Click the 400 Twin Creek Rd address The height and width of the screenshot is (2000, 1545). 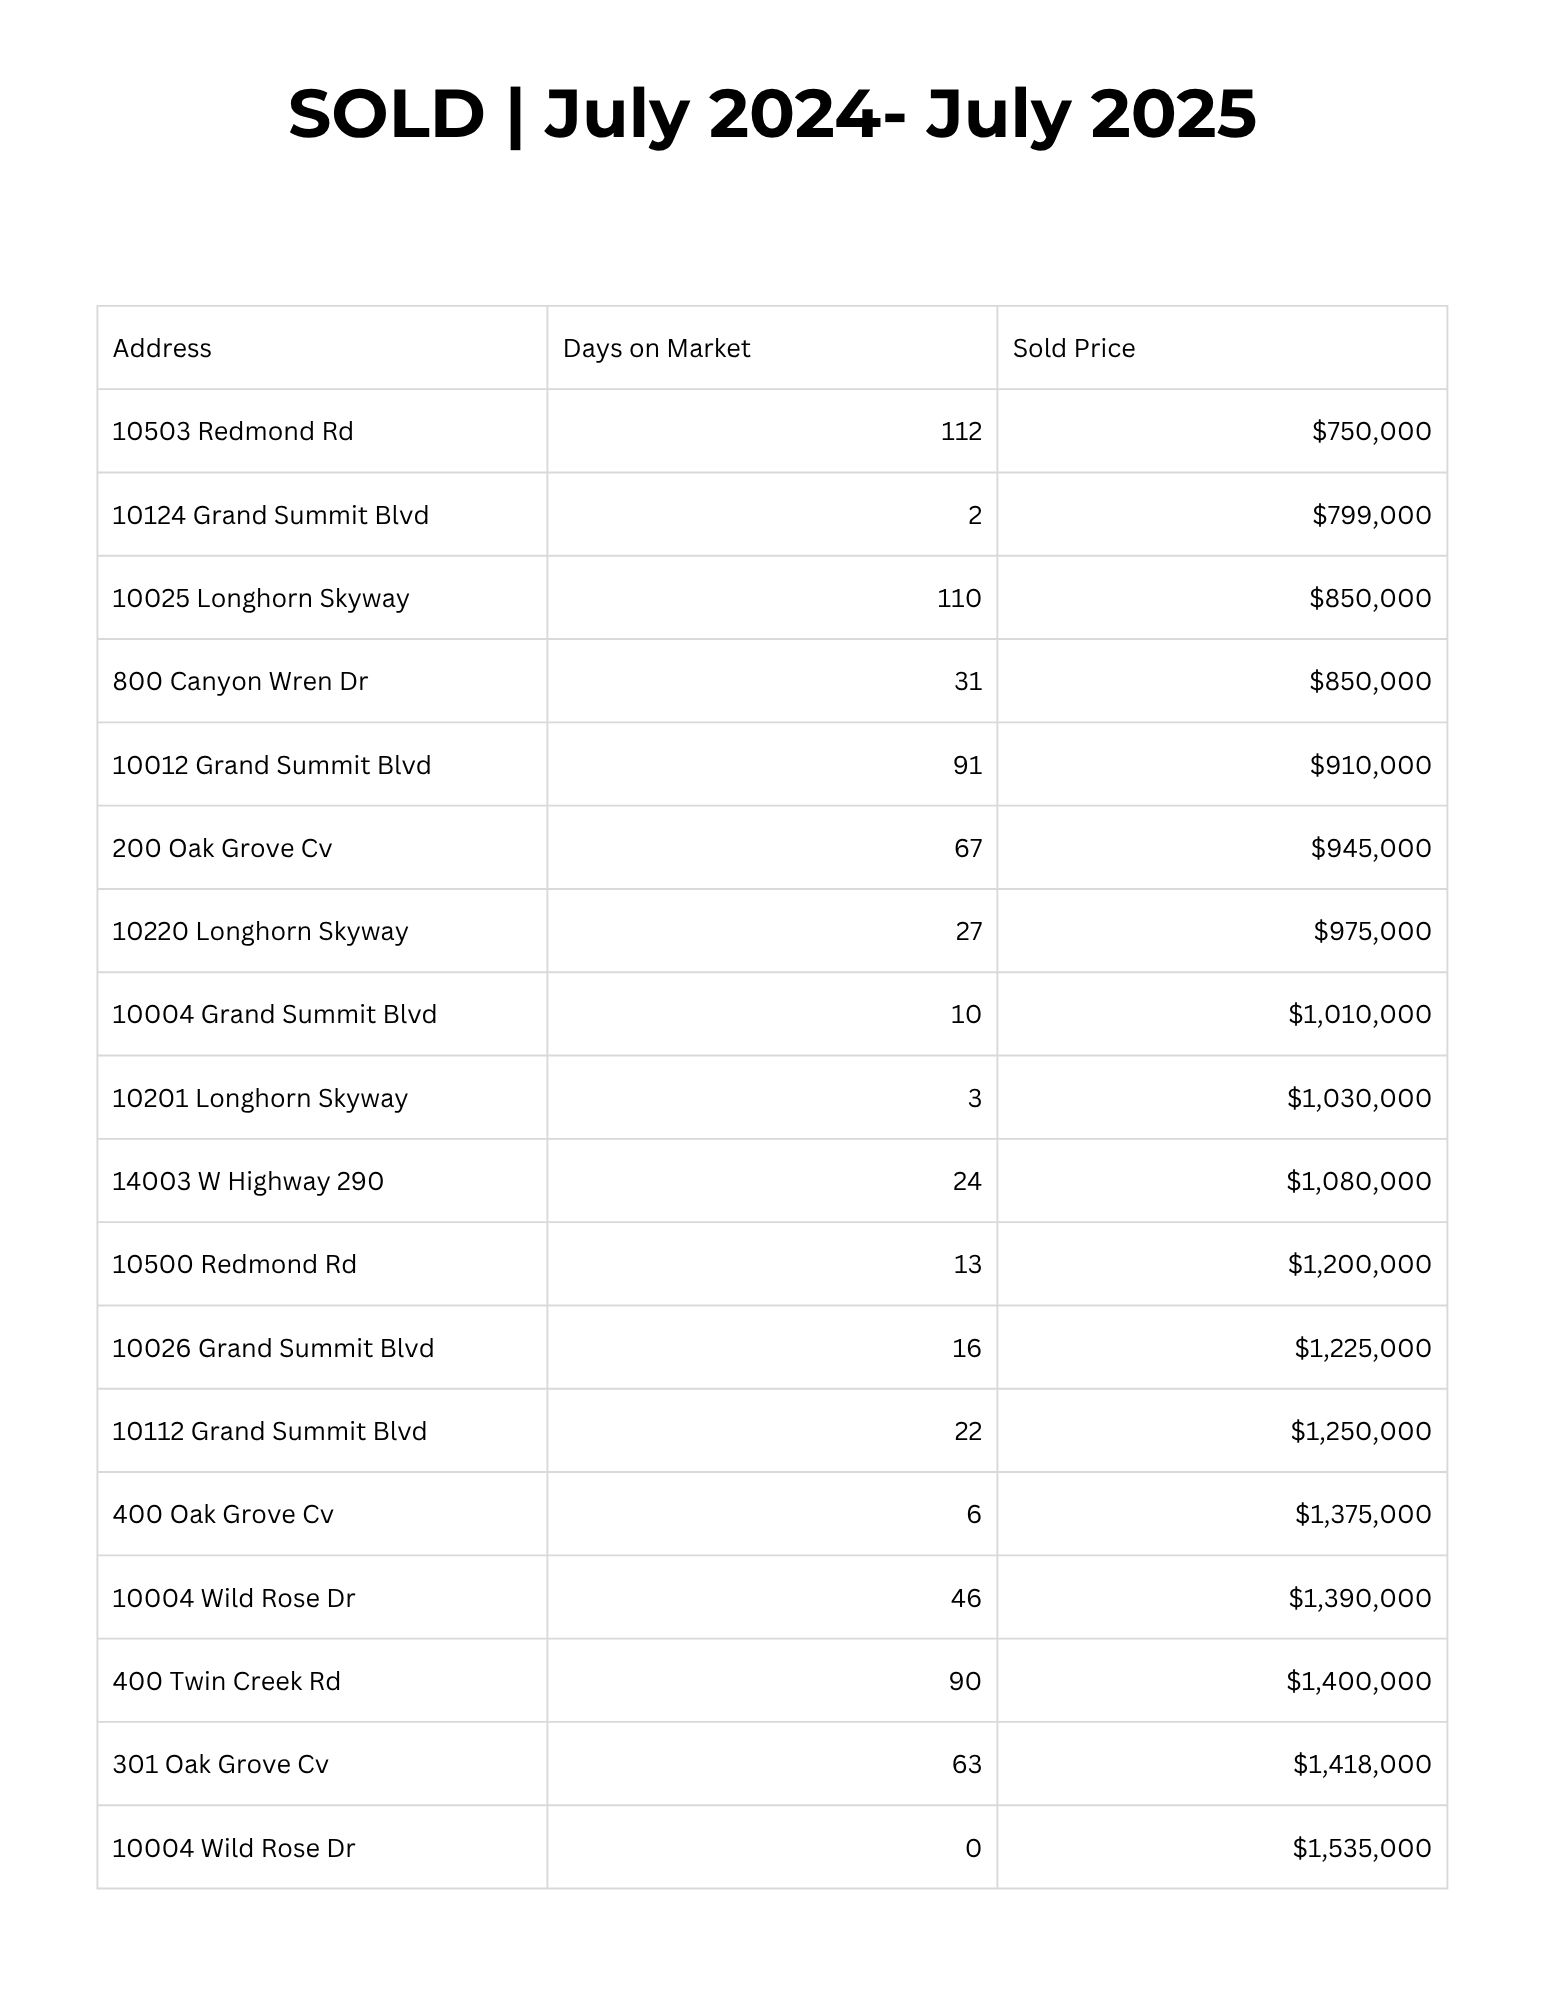tap(227, 1681)
